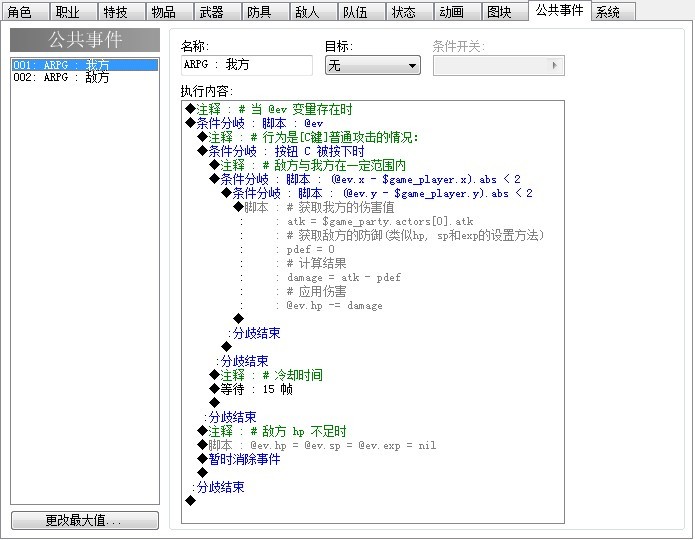The image size is (695, 540).
Task: Select condition line with @ev.y - $game_player.y
Action: (377, 193)
